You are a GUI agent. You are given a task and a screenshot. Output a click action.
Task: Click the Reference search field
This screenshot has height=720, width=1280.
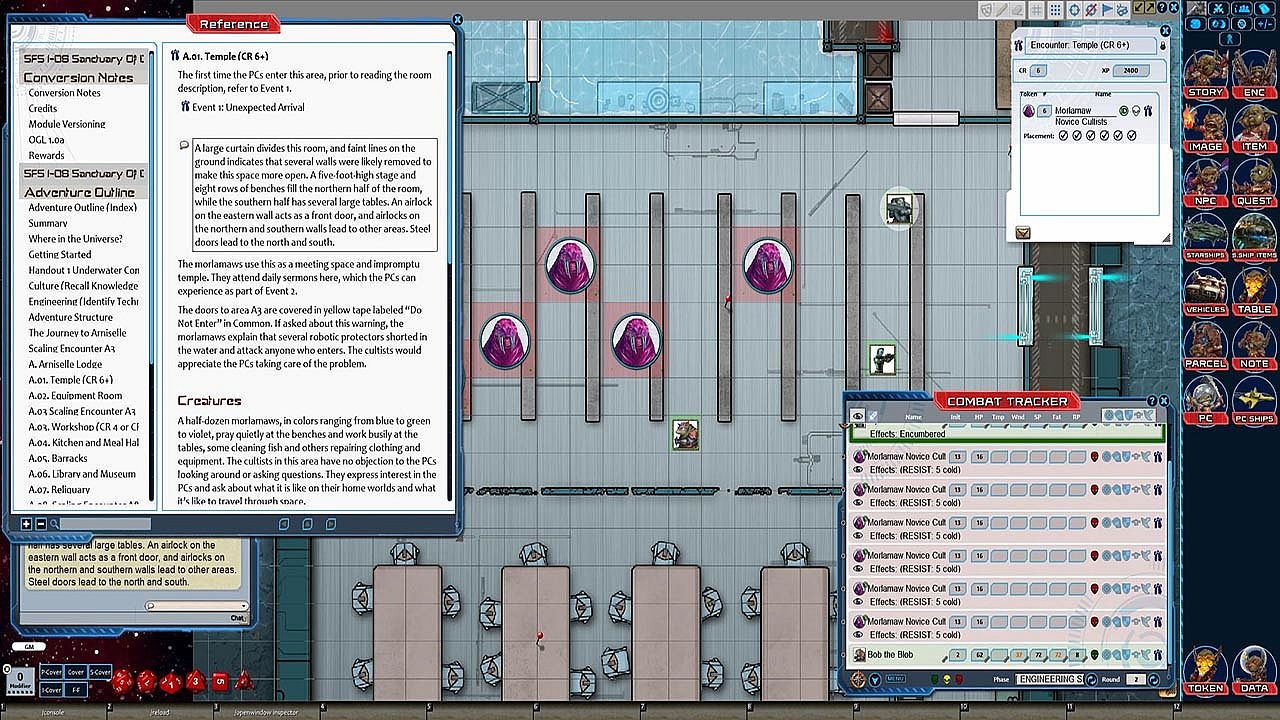click(104, 524)
